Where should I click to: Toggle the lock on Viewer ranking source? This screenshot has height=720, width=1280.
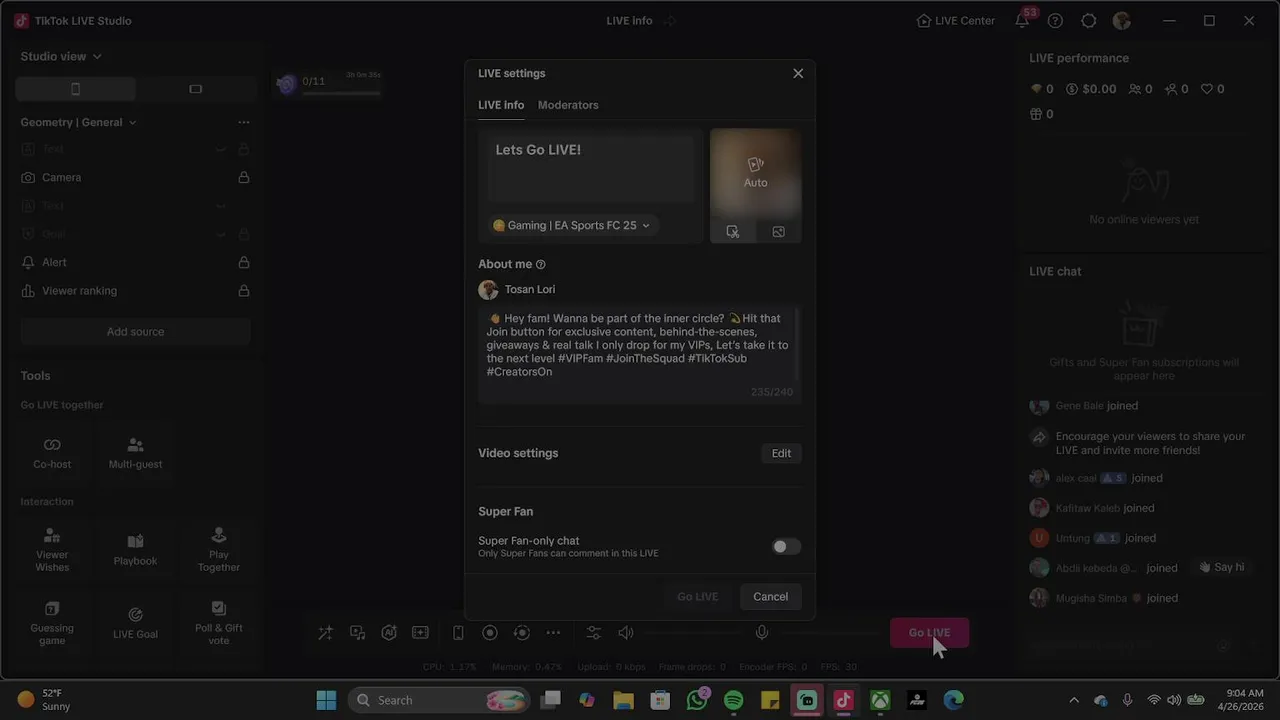(x=243, y=291)
